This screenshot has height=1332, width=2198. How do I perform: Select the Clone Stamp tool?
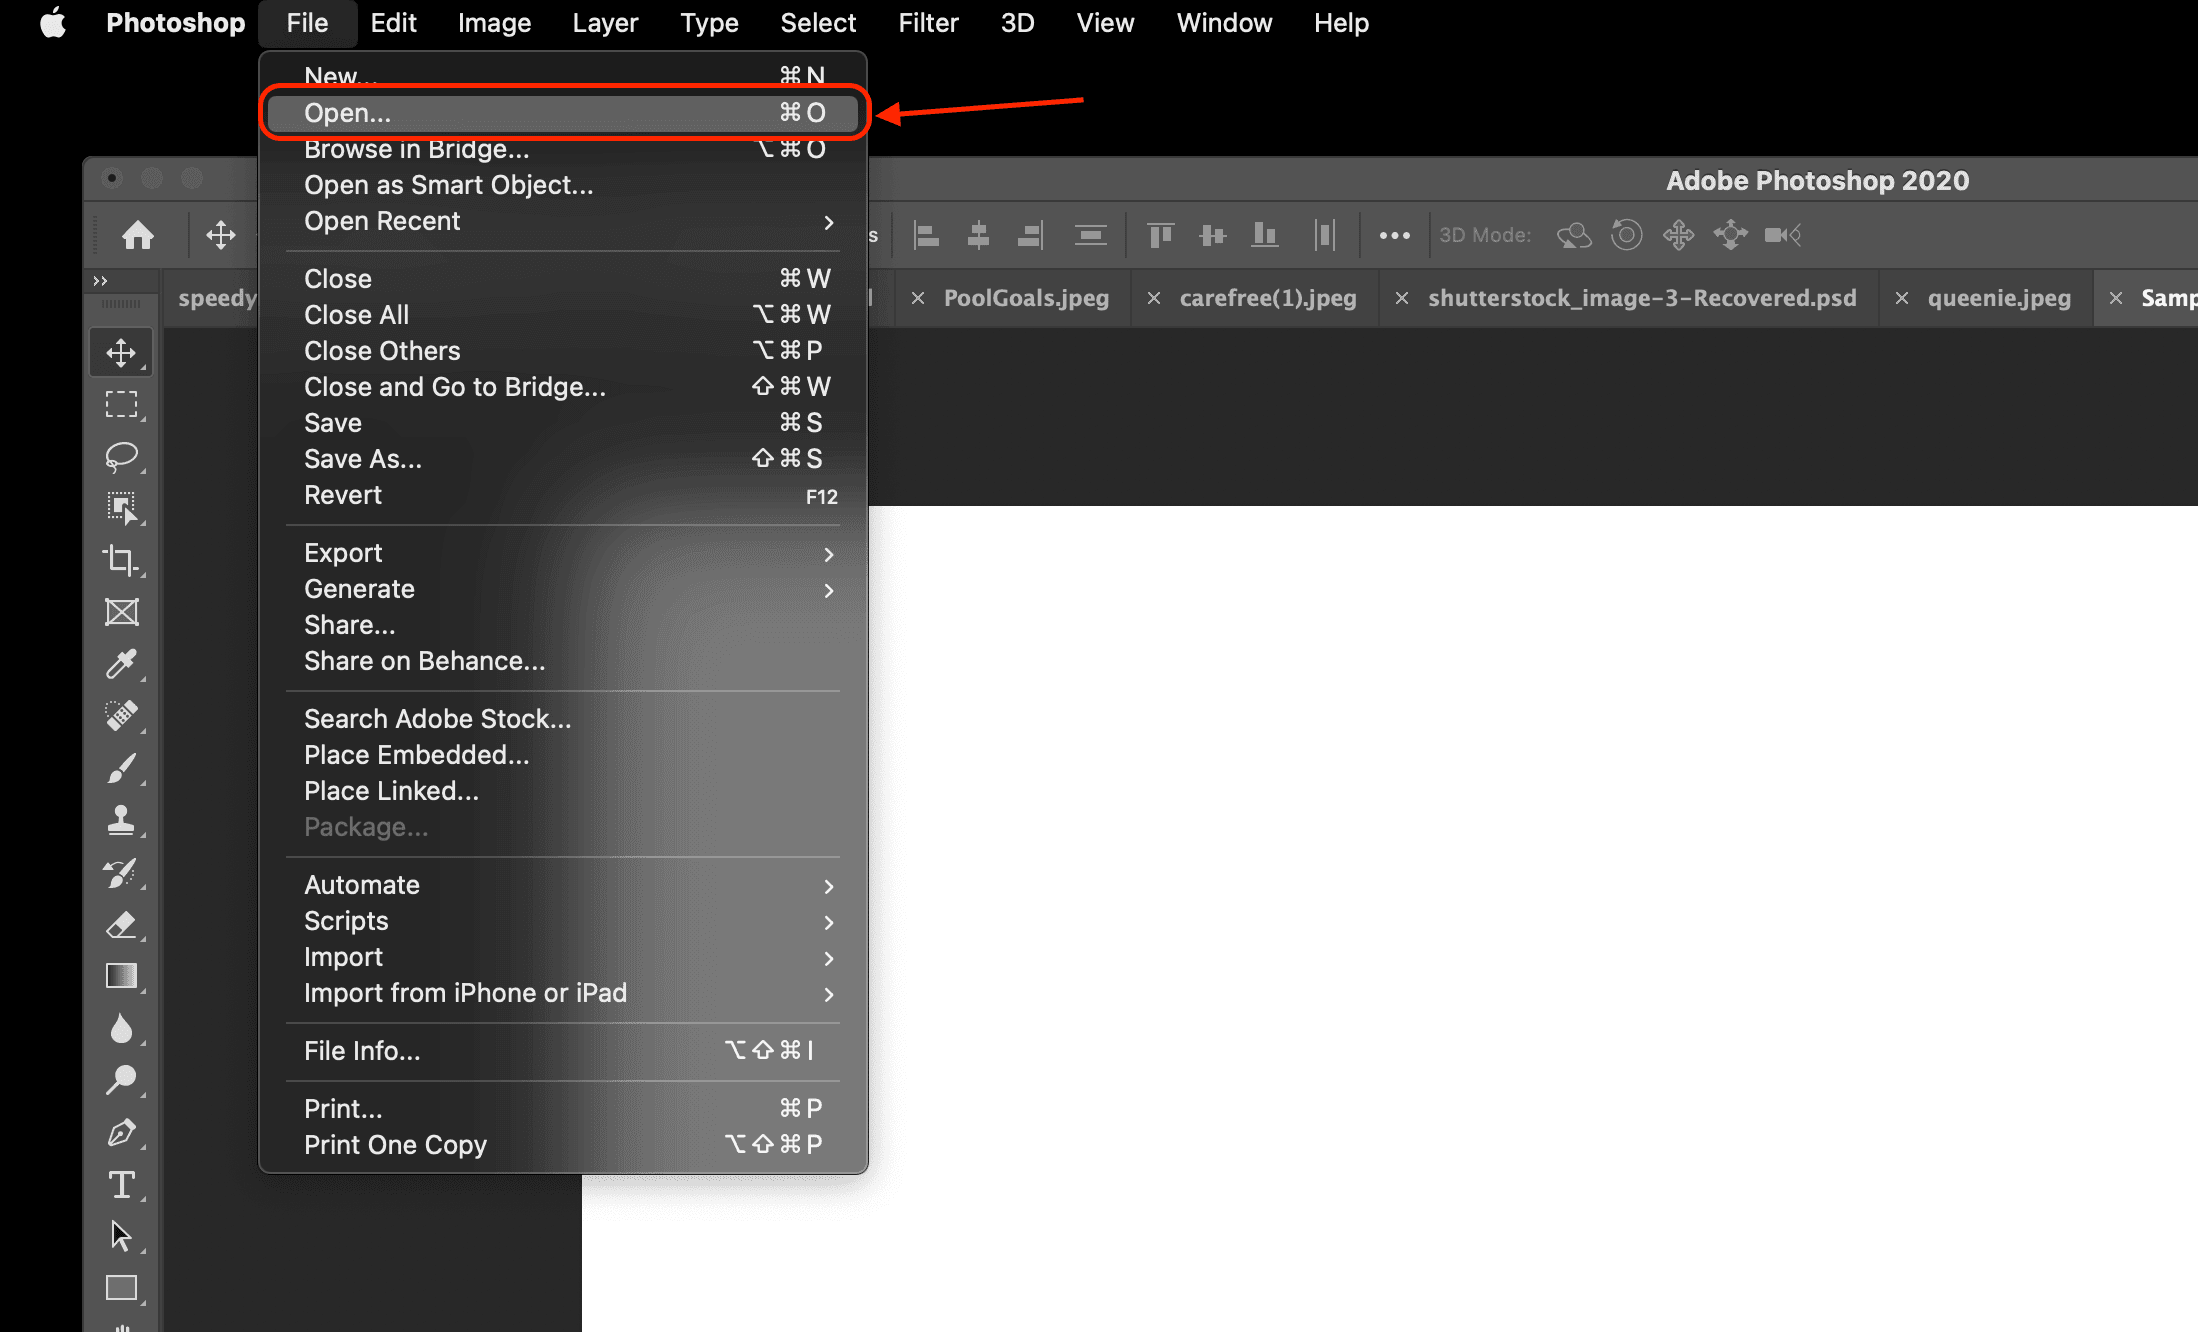click(121, 820)
